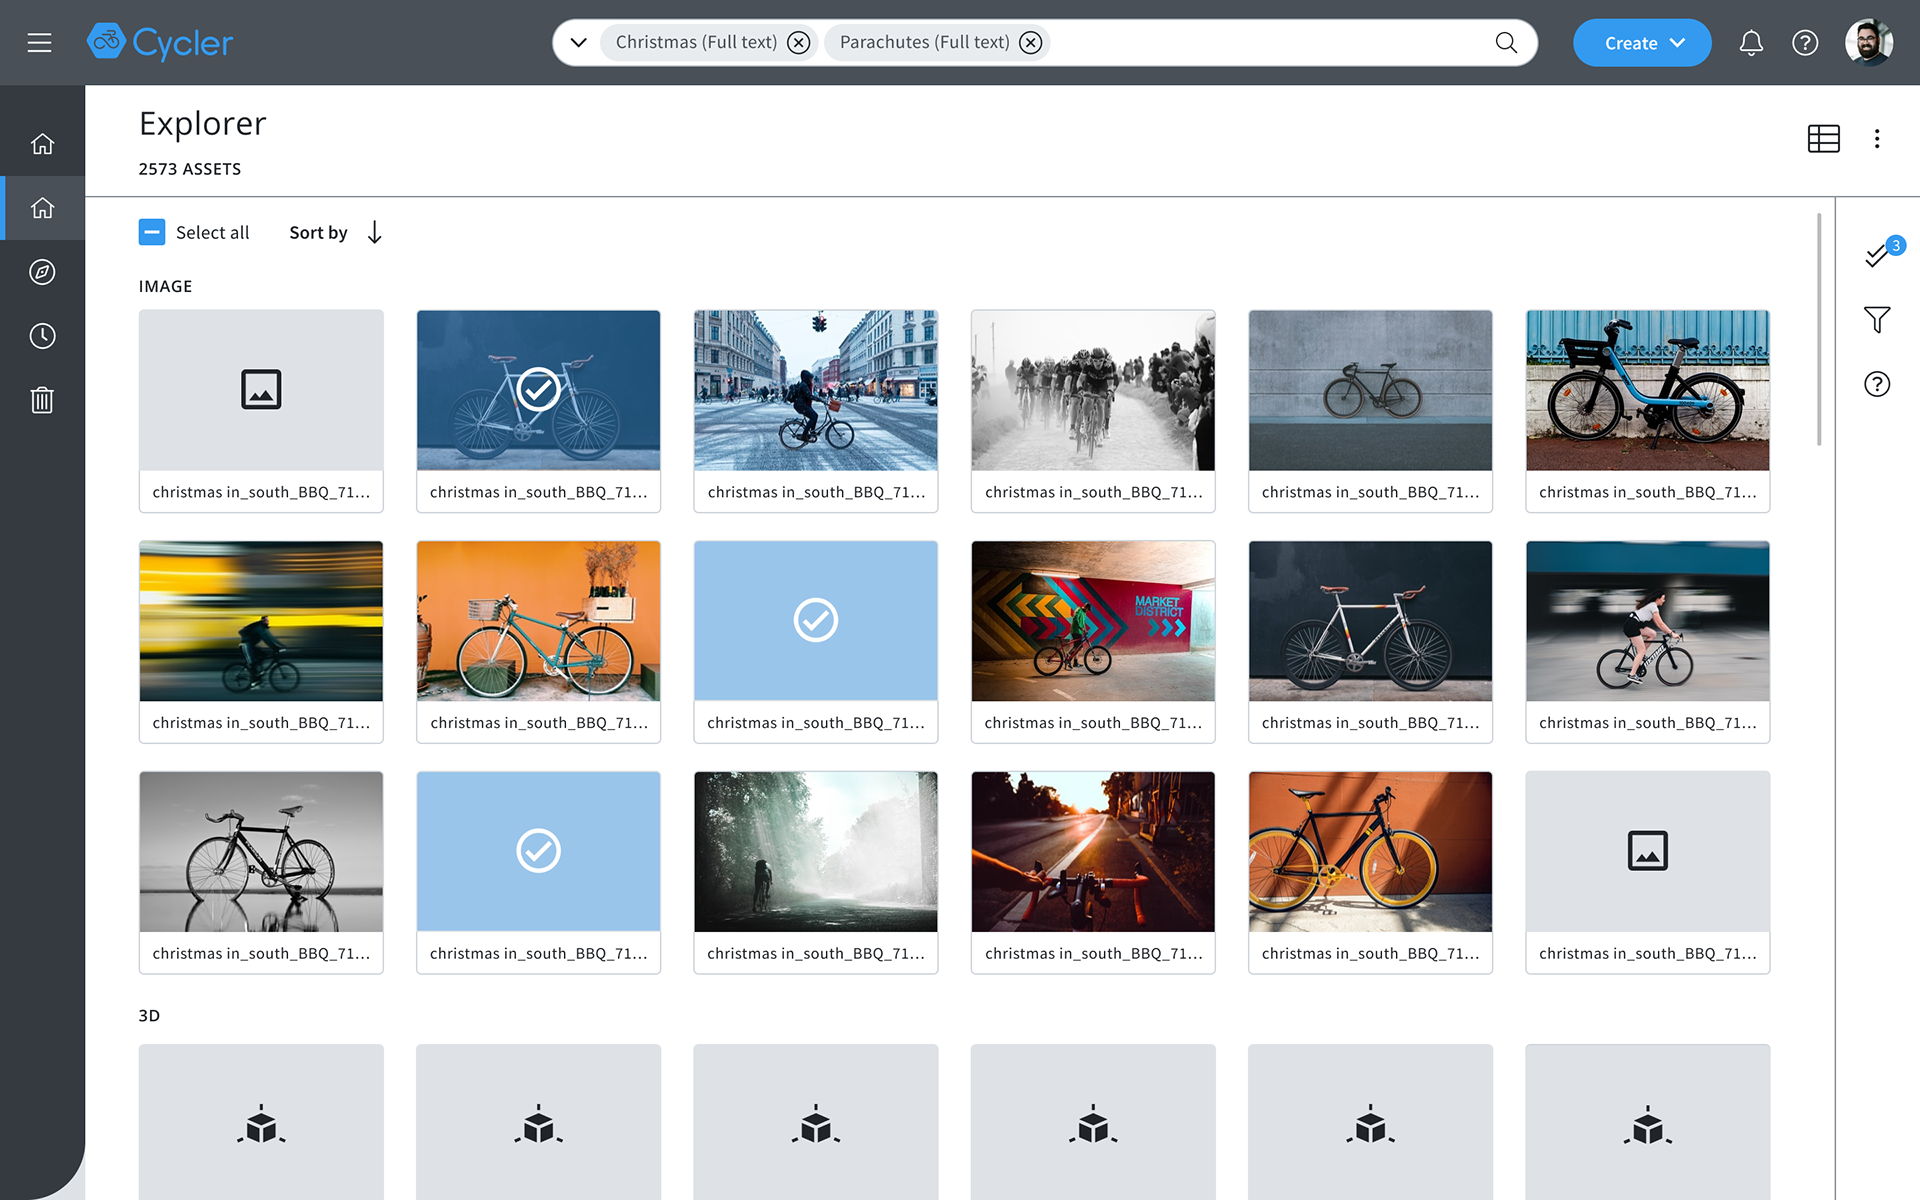
Task: Open the help icon on the right panel
Action: click(1878, 383)
